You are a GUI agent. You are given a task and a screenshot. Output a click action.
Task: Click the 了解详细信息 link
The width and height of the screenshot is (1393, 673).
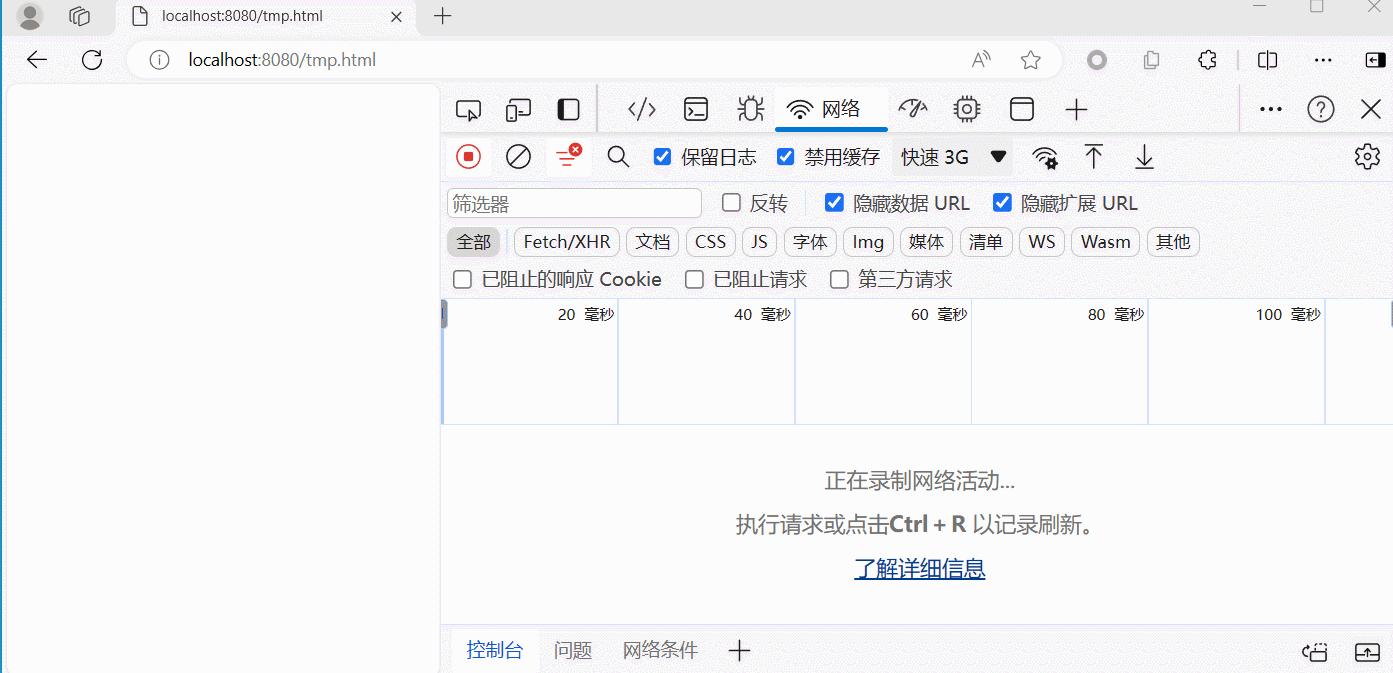pos(919,568)
